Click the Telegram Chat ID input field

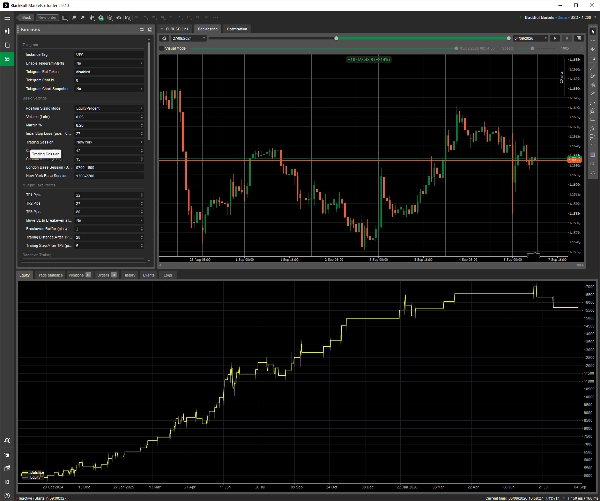pyautogui.click(x=109, y=80)
